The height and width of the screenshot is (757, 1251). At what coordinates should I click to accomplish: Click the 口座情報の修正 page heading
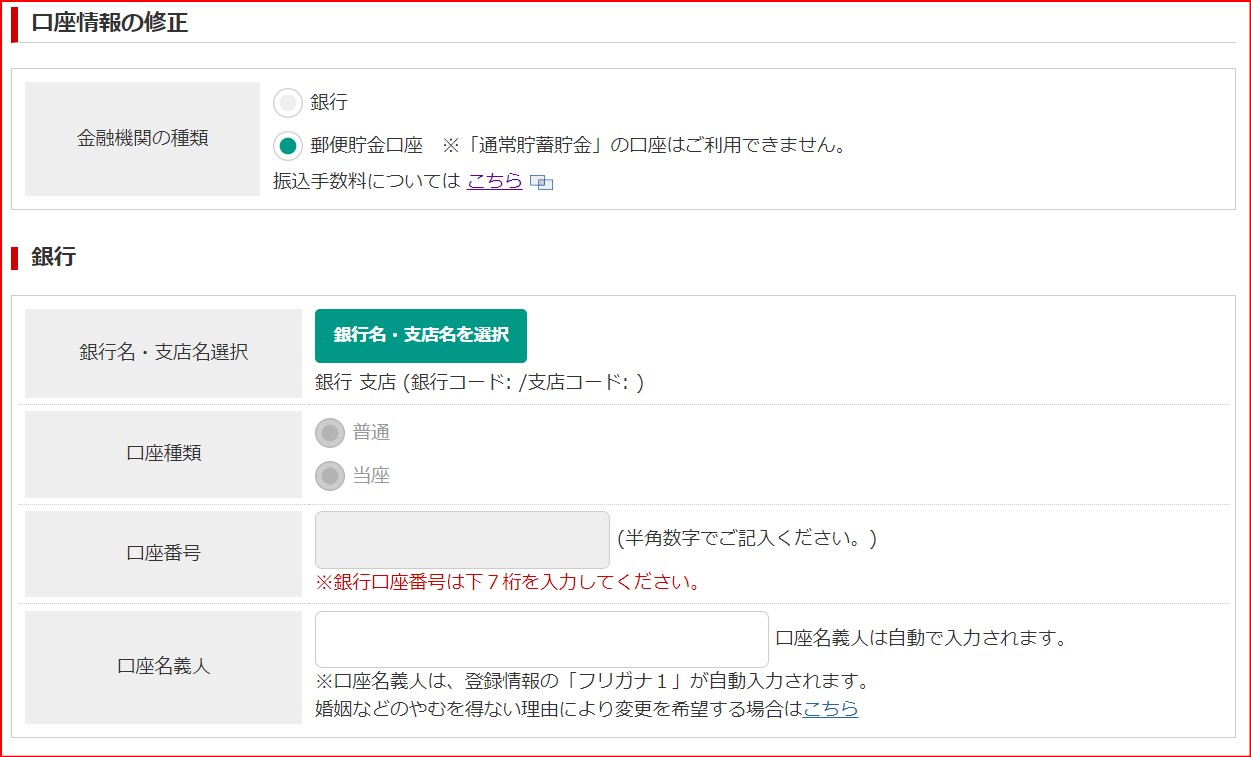tap(110, 23)
